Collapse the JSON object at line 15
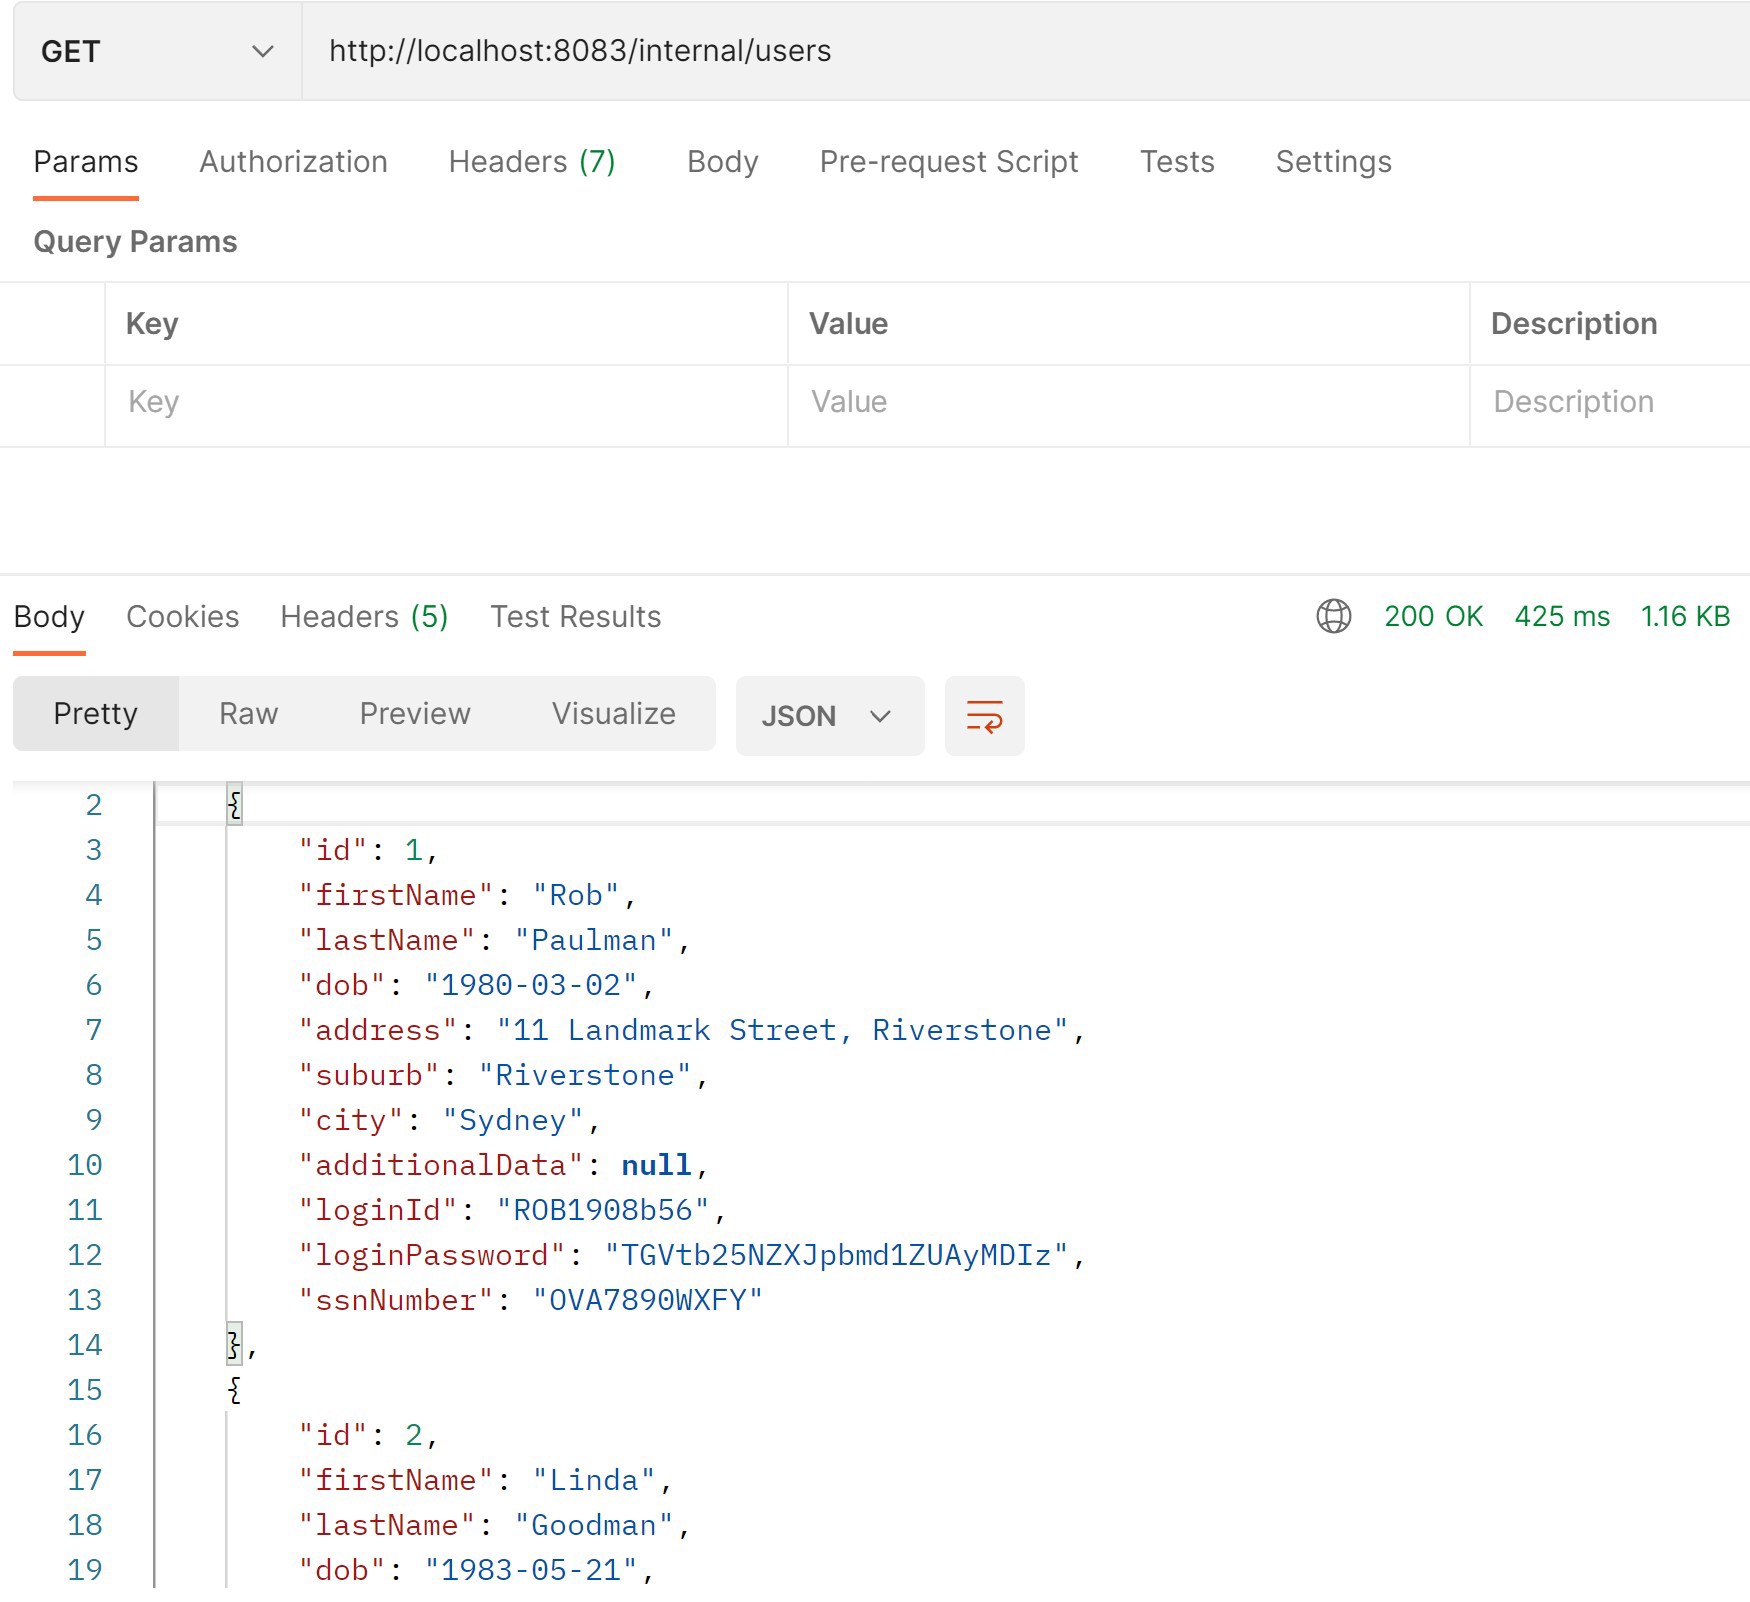1750x1602 pixels. click(234, 1390)
